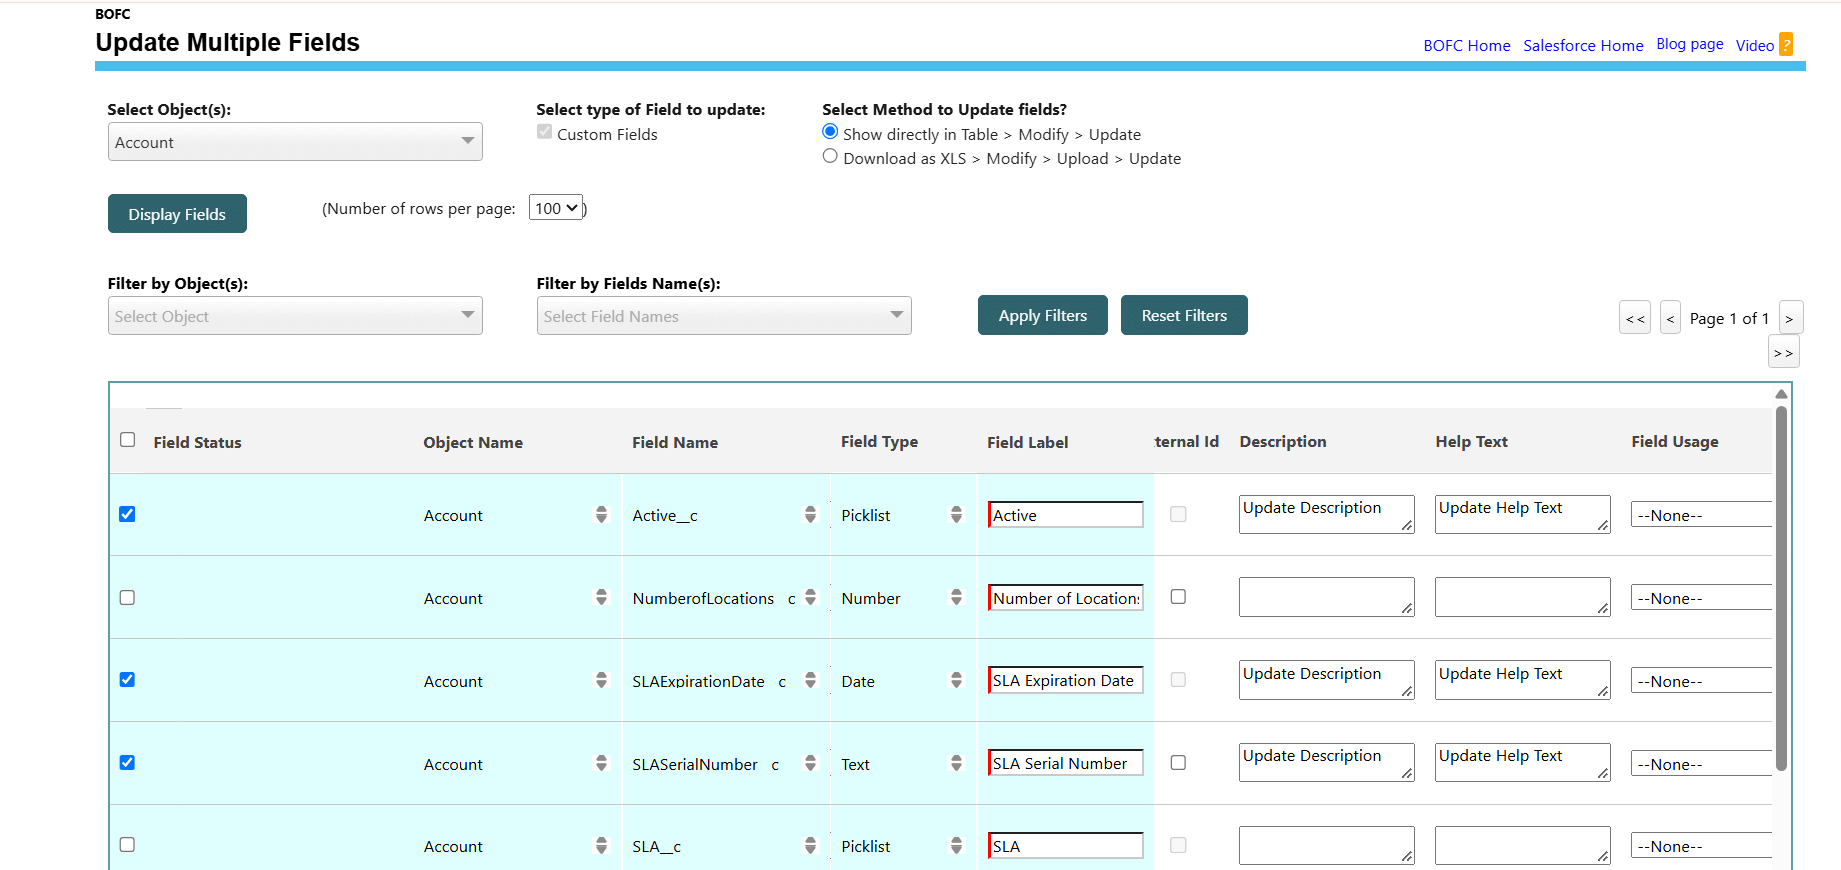Go to next page with > button
This screenshot has height=870, width=1841.
(1791, 318)
